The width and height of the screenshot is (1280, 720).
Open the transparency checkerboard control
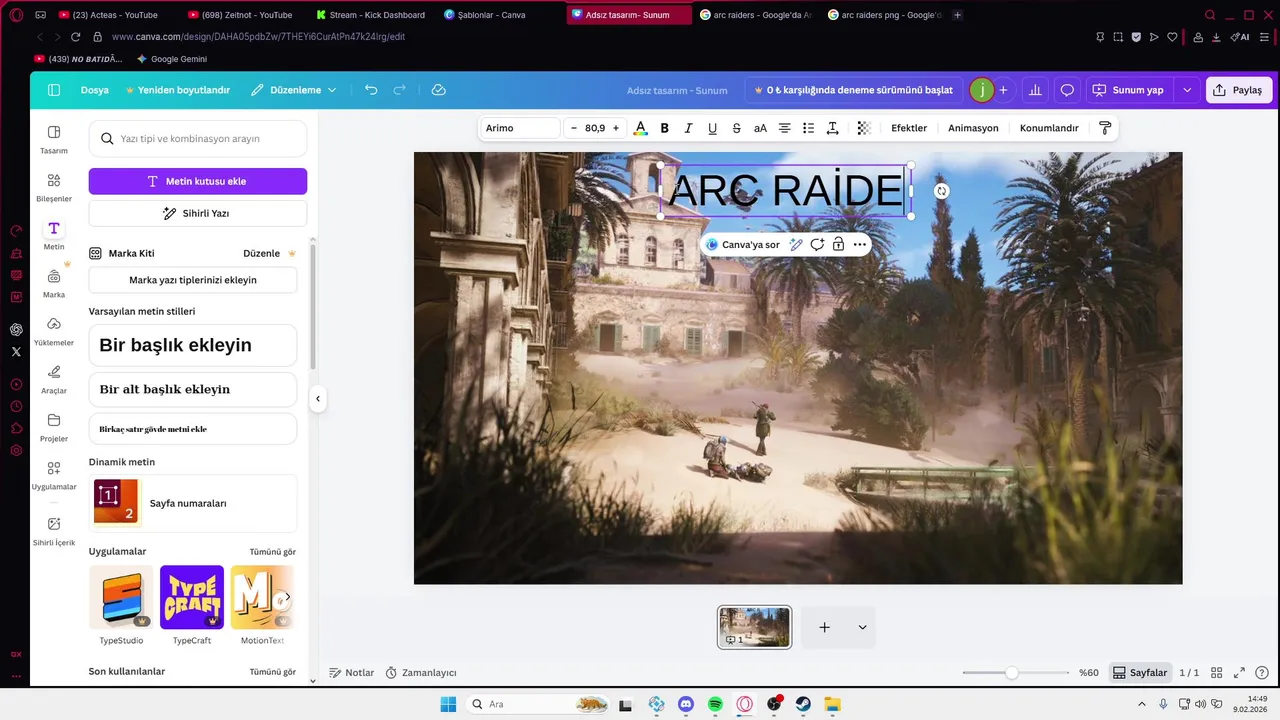[x=864, y=128]
